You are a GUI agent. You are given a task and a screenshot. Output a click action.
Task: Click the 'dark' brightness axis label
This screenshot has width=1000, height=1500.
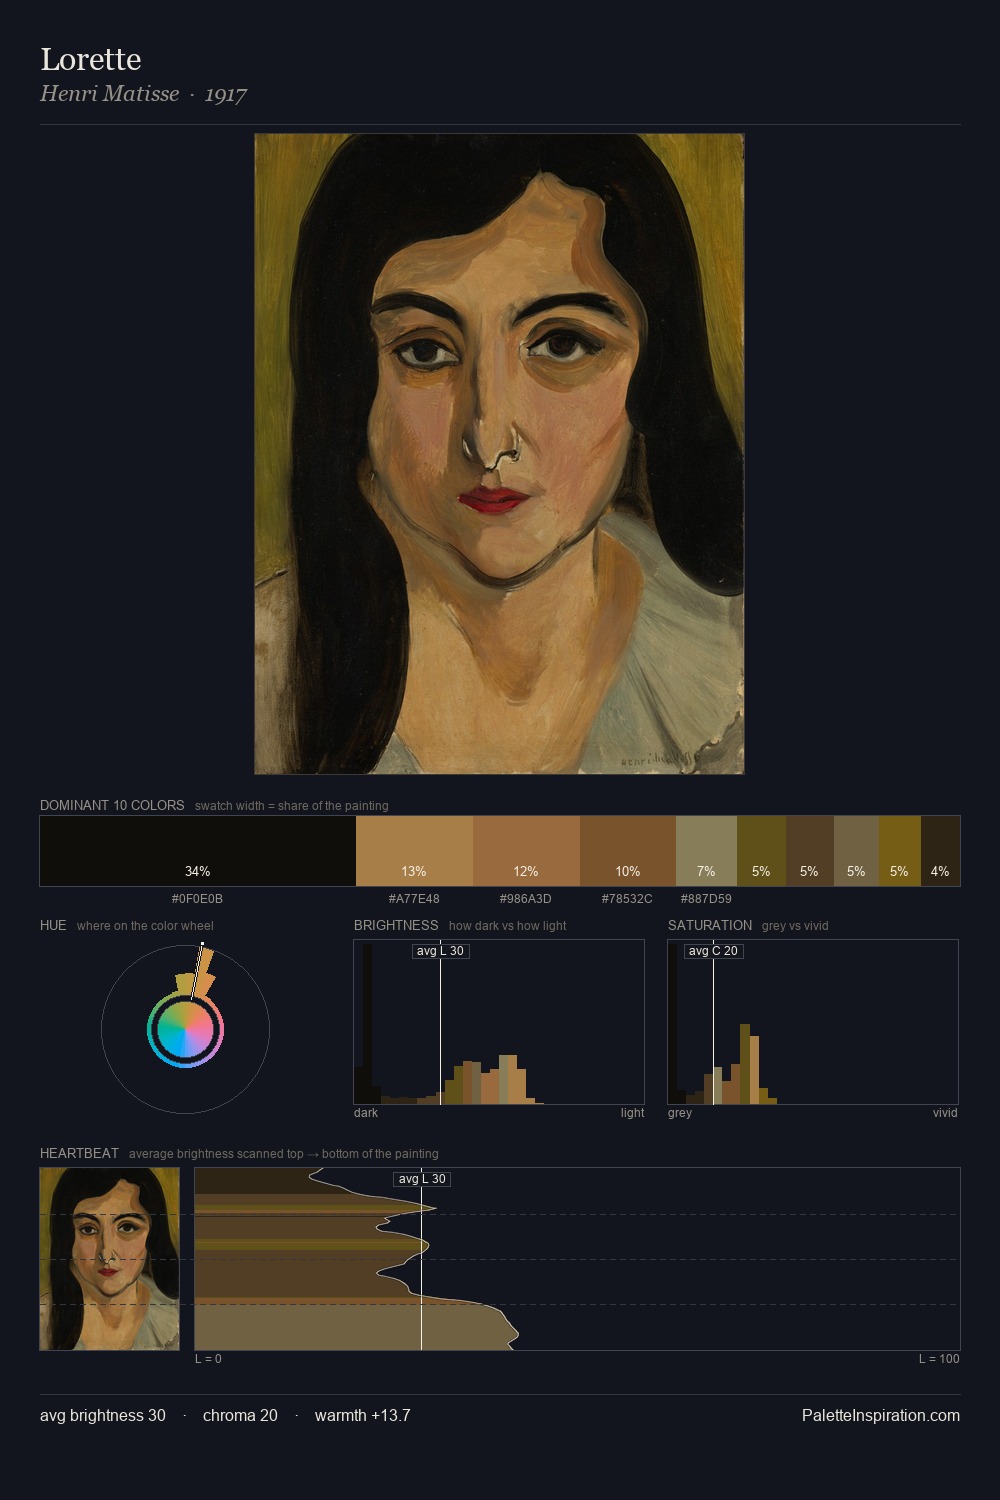[366, 1113]
